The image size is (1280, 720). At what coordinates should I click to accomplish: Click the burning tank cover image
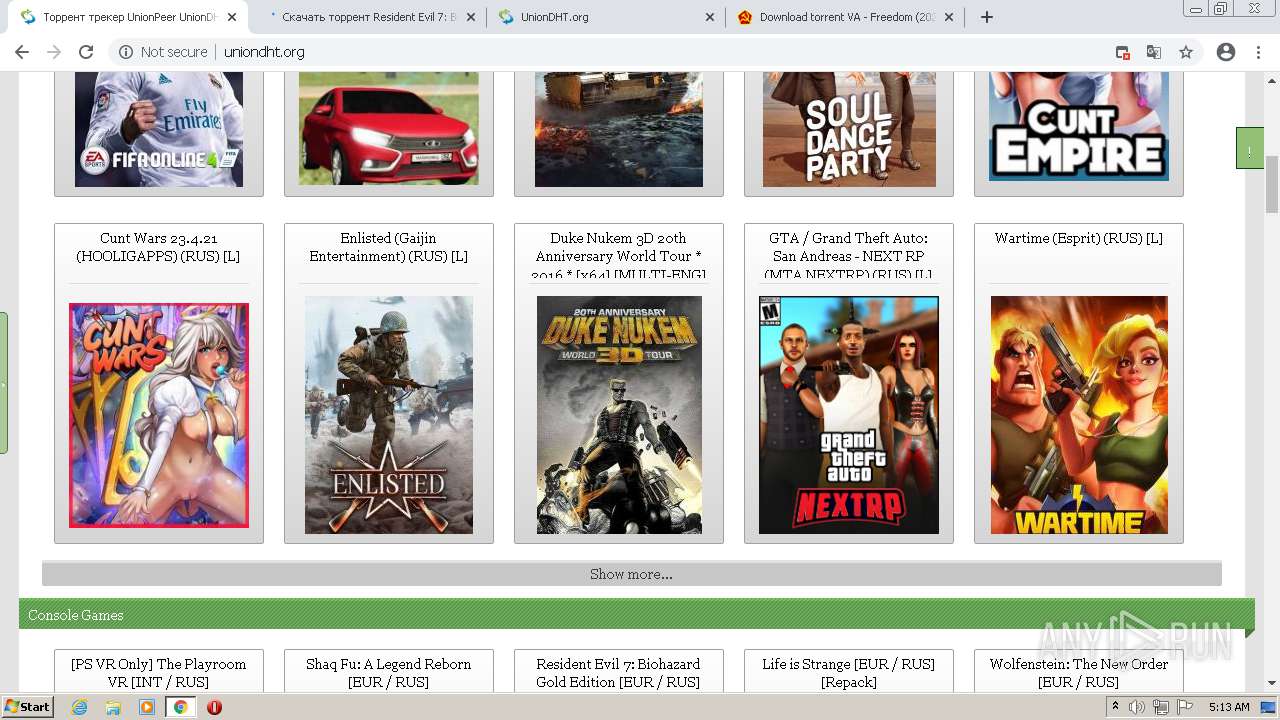click(619, 129)
